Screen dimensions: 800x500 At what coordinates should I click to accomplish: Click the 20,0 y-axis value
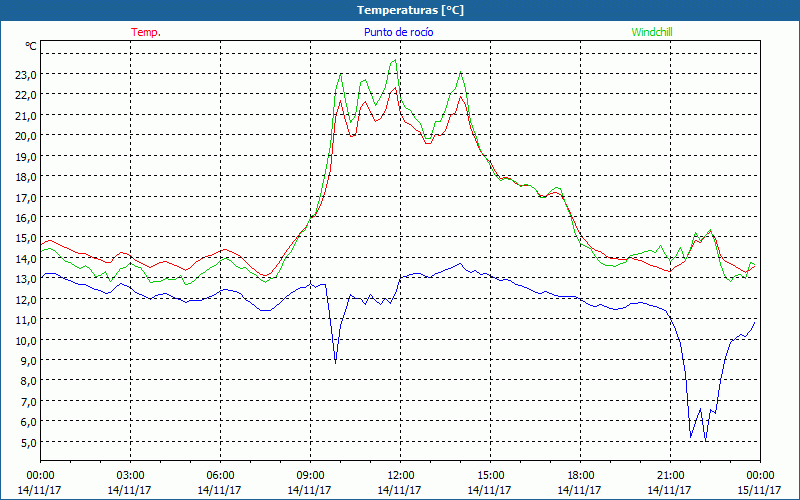coord(26,136)
